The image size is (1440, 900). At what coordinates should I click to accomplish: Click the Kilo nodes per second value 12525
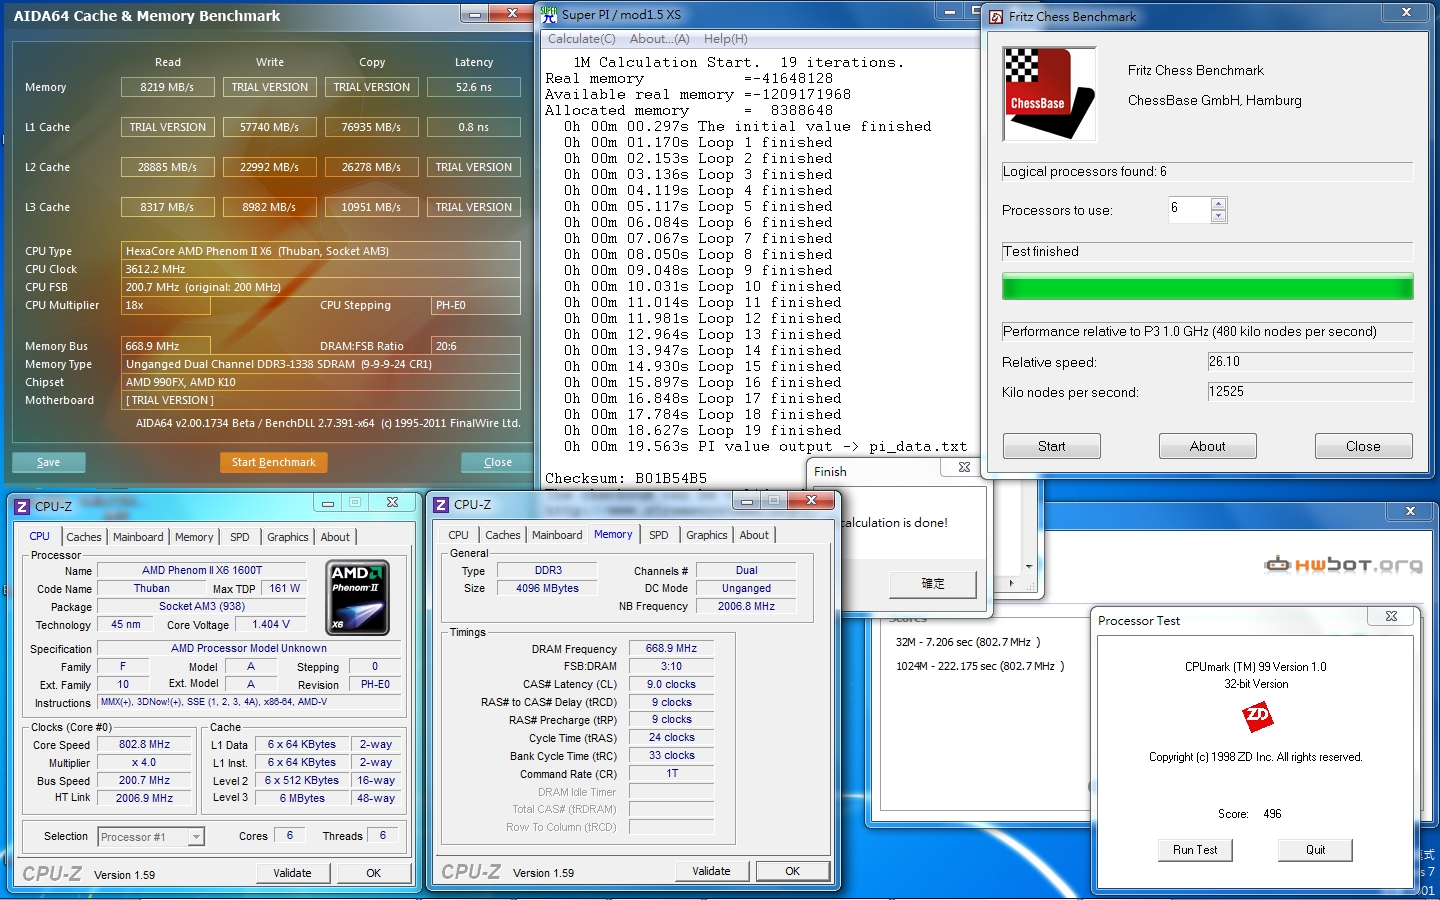(x=1310, y=392)
